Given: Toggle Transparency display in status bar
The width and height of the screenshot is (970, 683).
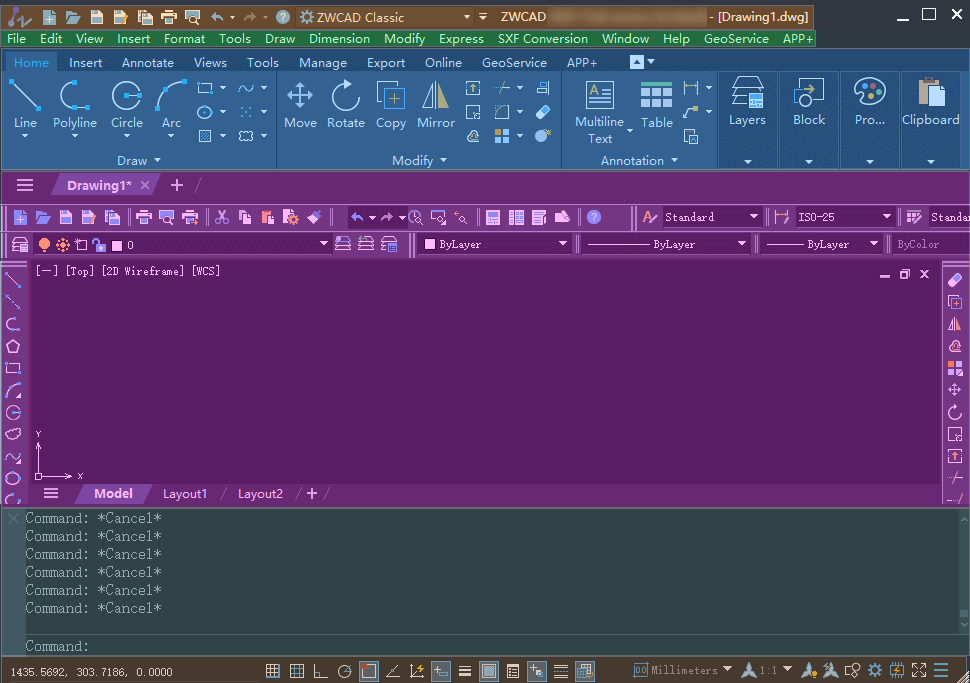Looking at the screenshot, I should coord(489,671).
